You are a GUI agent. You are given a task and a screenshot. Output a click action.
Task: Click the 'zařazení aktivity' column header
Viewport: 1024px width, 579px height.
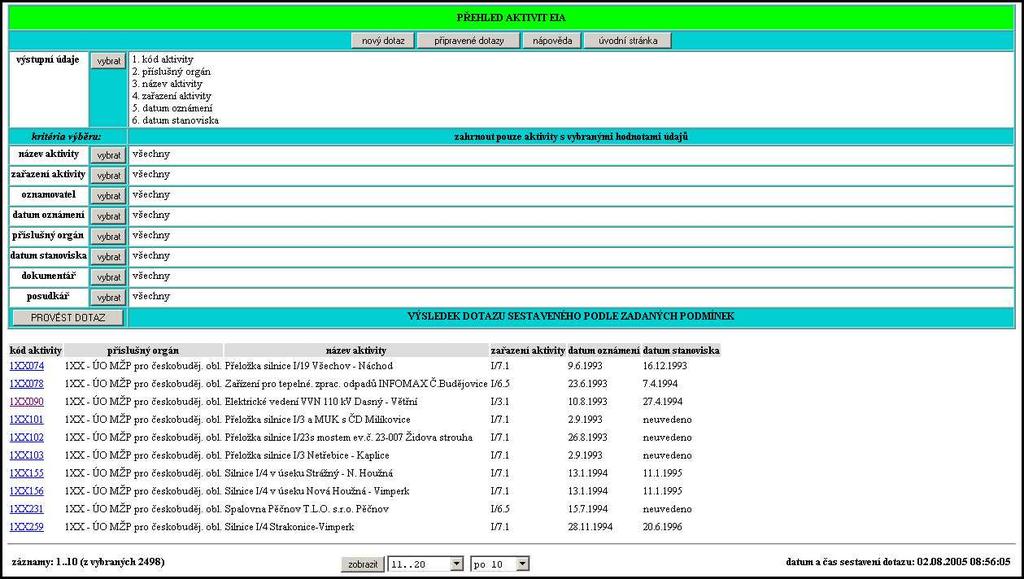[528, 351]
